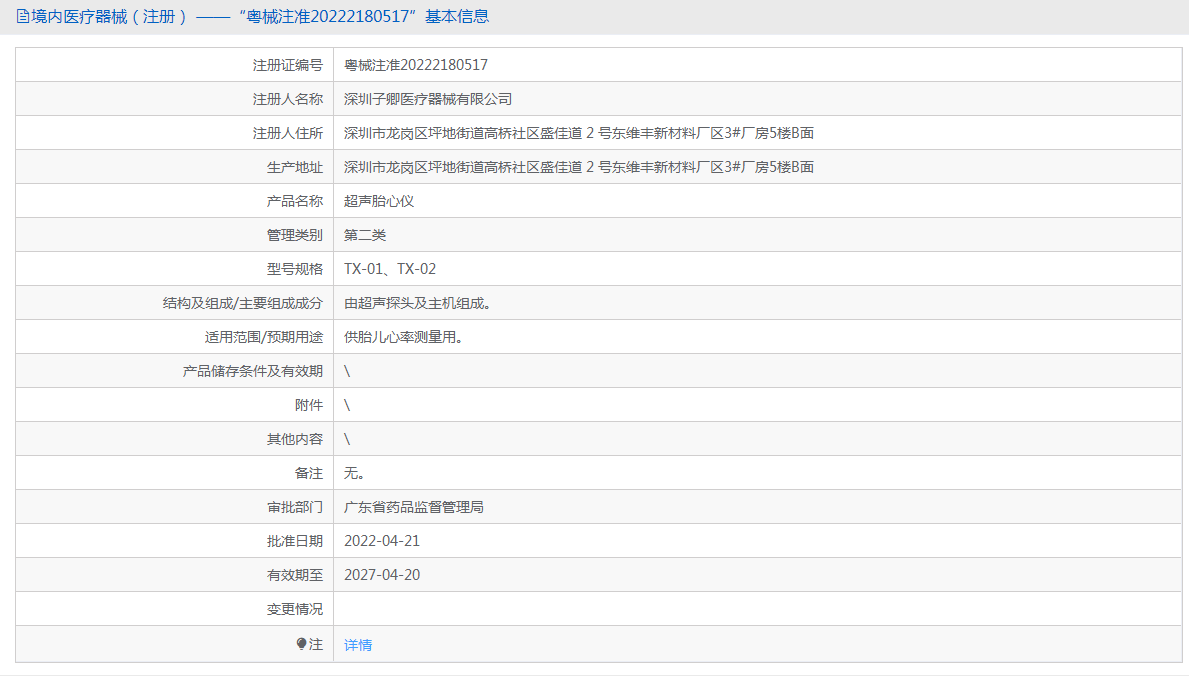
Task: Click the 结构及组成/主要组成成分 label
Action: 243,303
